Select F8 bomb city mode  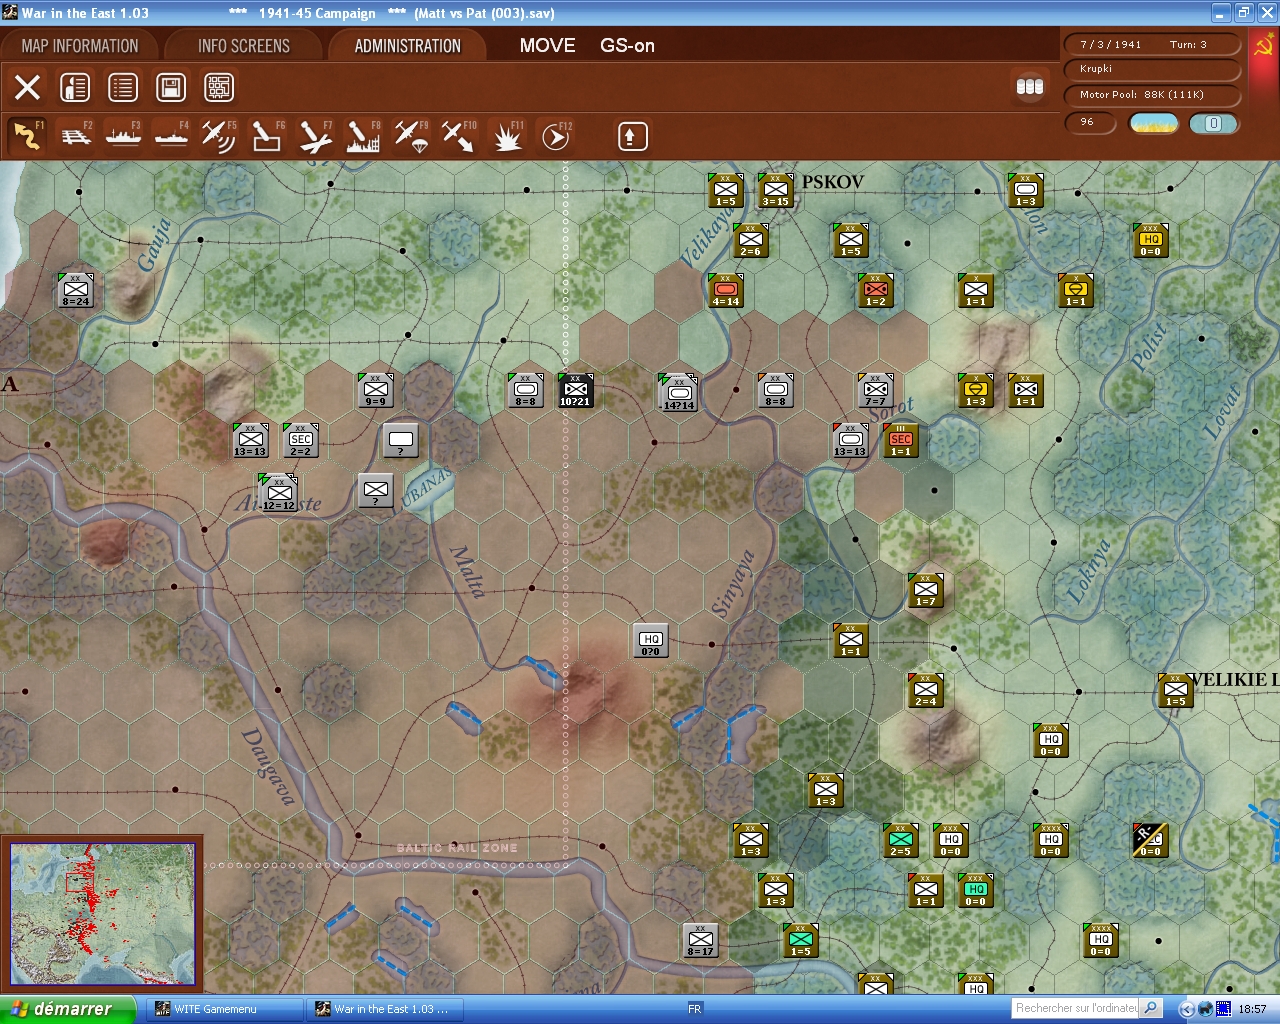[363, 136]
